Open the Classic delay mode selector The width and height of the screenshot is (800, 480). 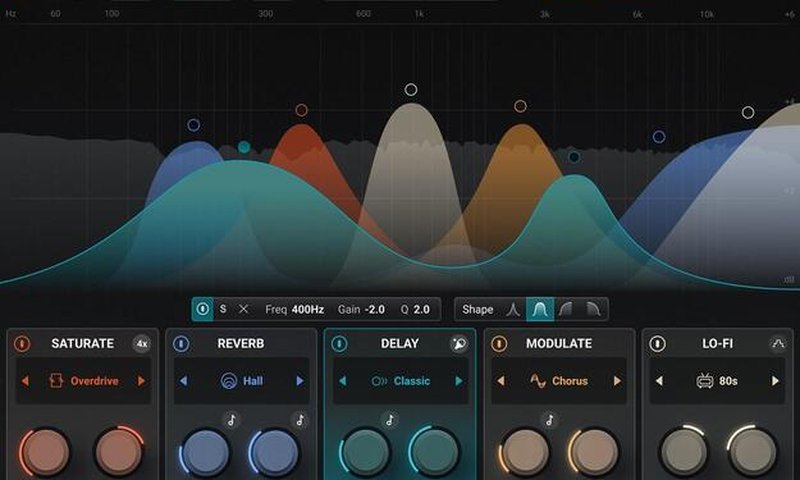[399, 381]
